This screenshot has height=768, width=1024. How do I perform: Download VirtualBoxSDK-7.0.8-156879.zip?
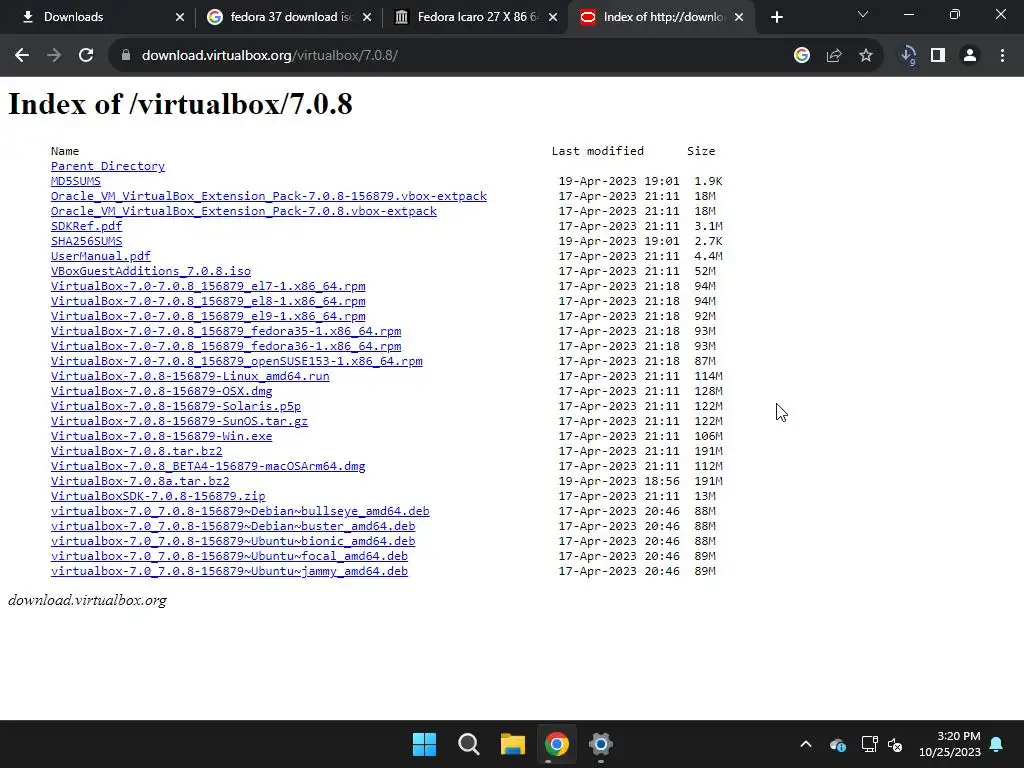[158, 496]
